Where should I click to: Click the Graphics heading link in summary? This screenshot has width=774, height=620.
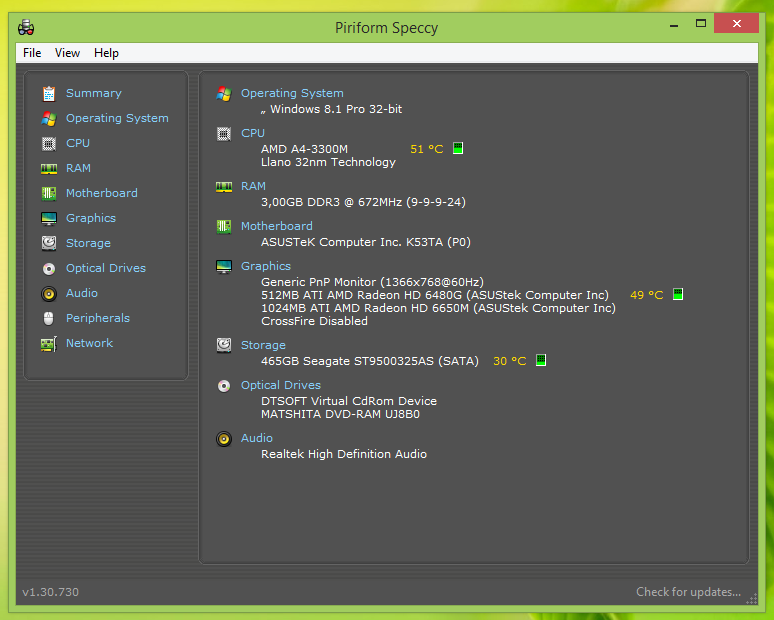click(266, 266)
